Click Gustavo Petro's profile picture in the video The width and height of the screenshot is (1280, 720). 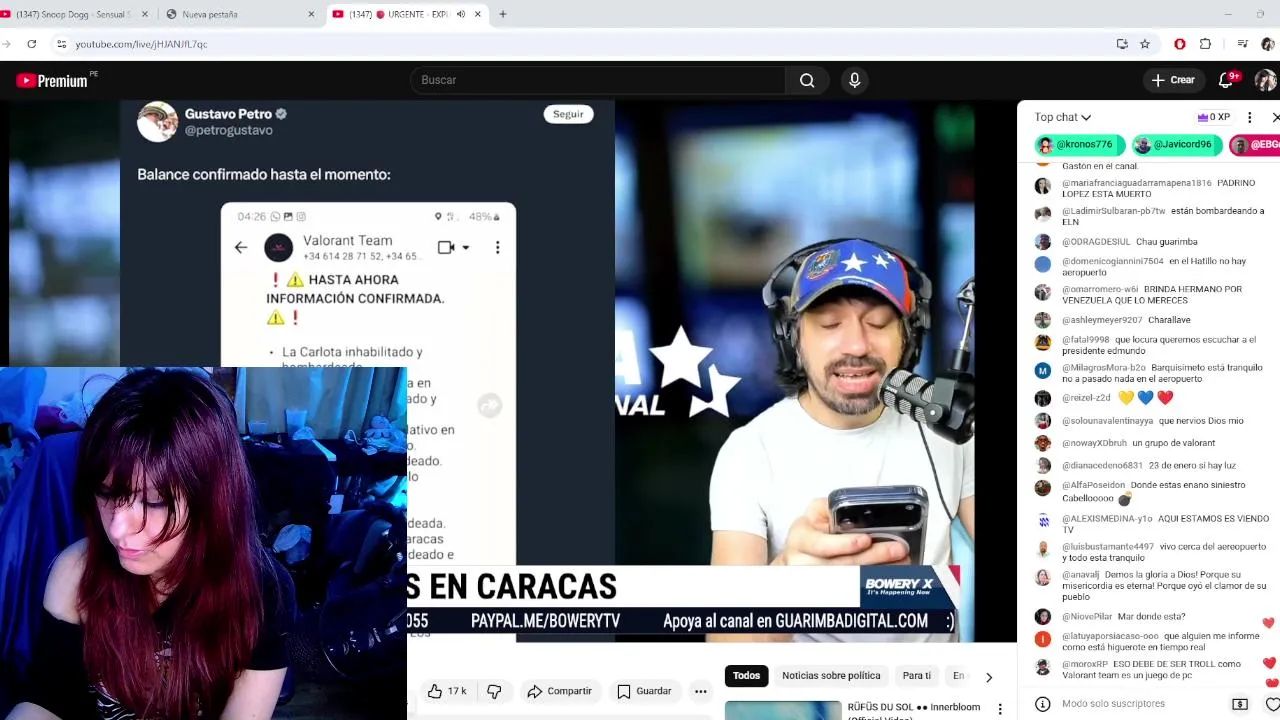pos(157,122)
